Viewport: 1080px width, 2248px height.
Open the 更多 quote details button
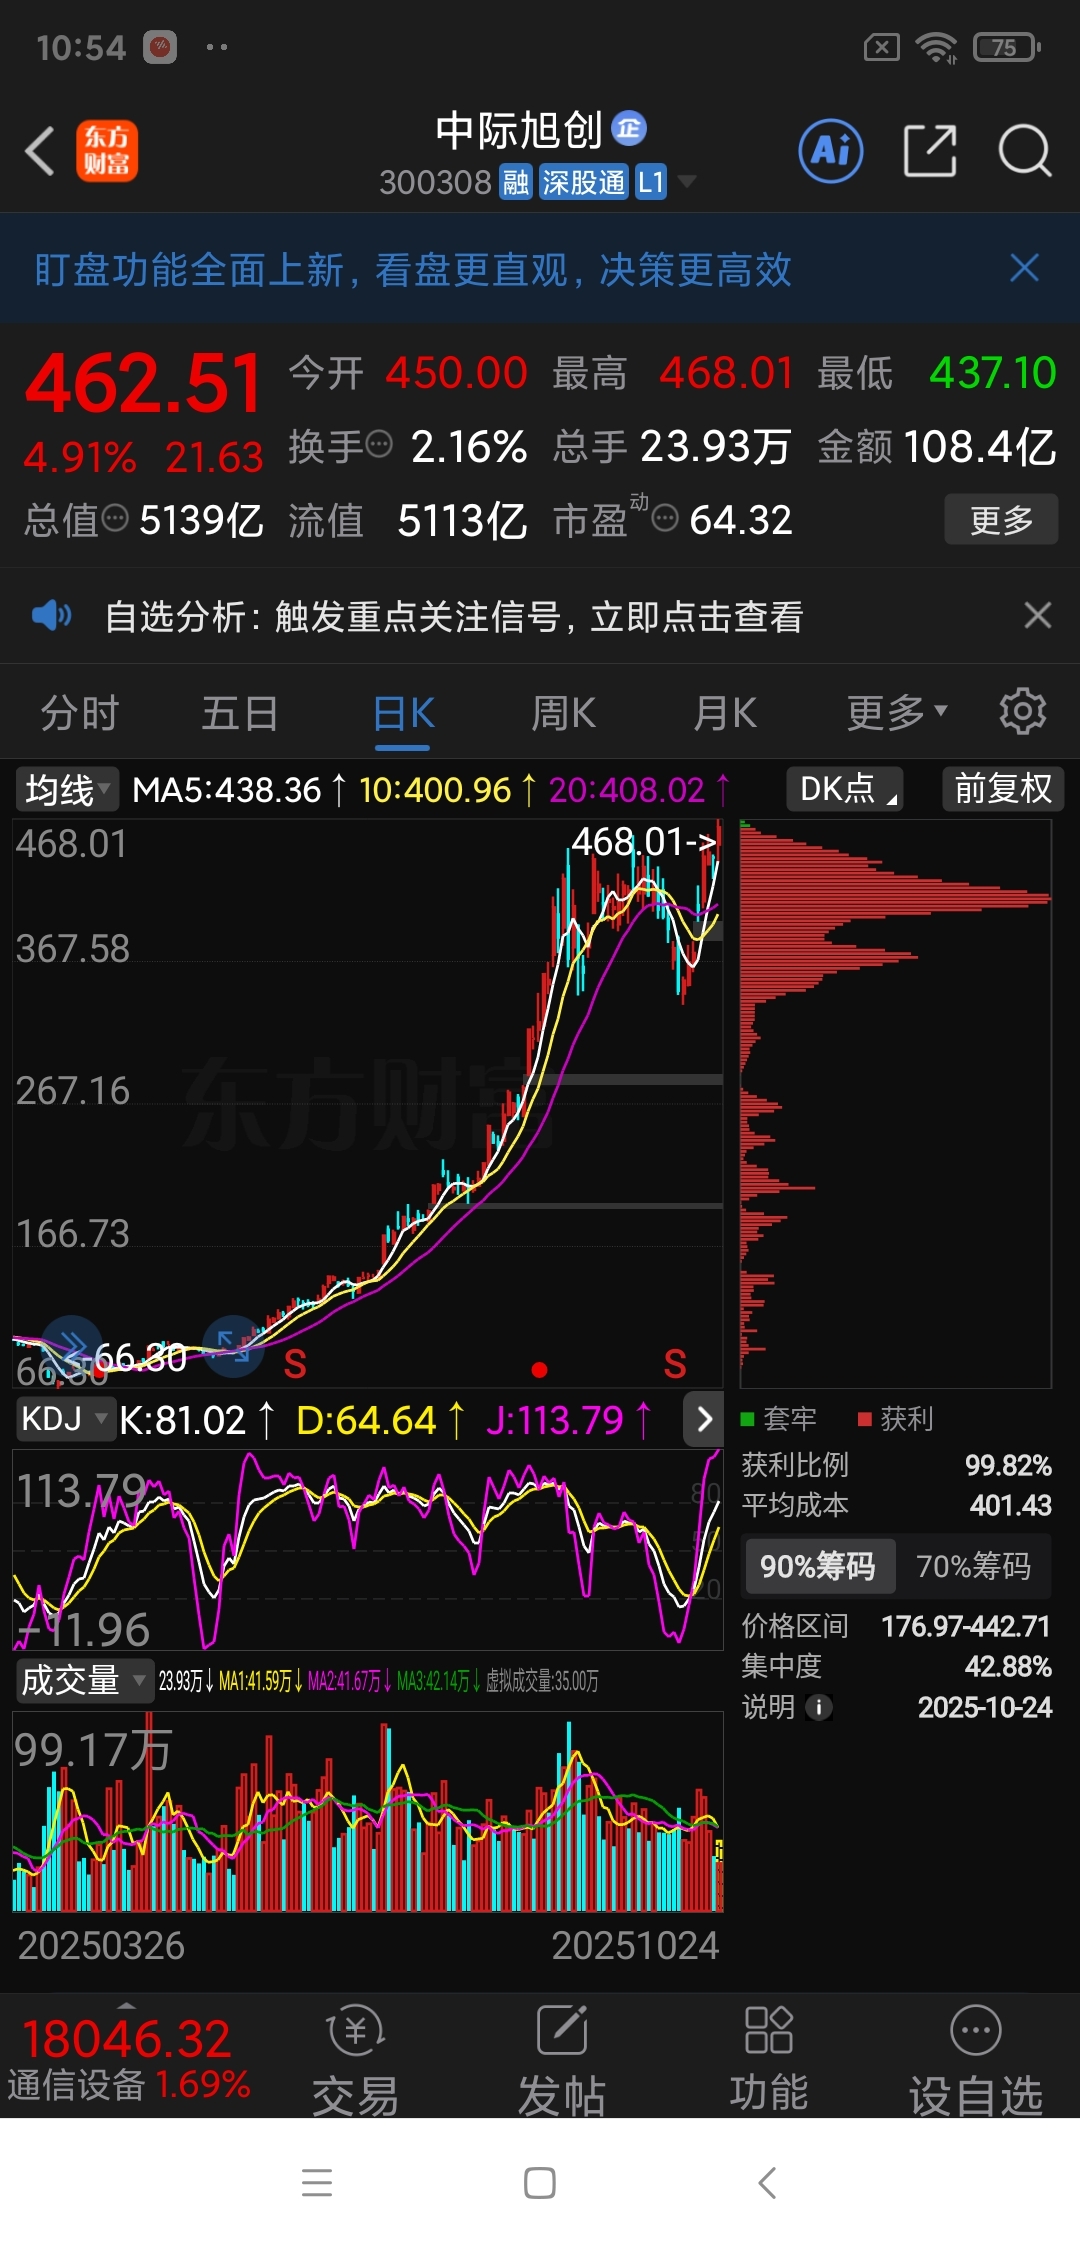click(x=1001, y=519)
